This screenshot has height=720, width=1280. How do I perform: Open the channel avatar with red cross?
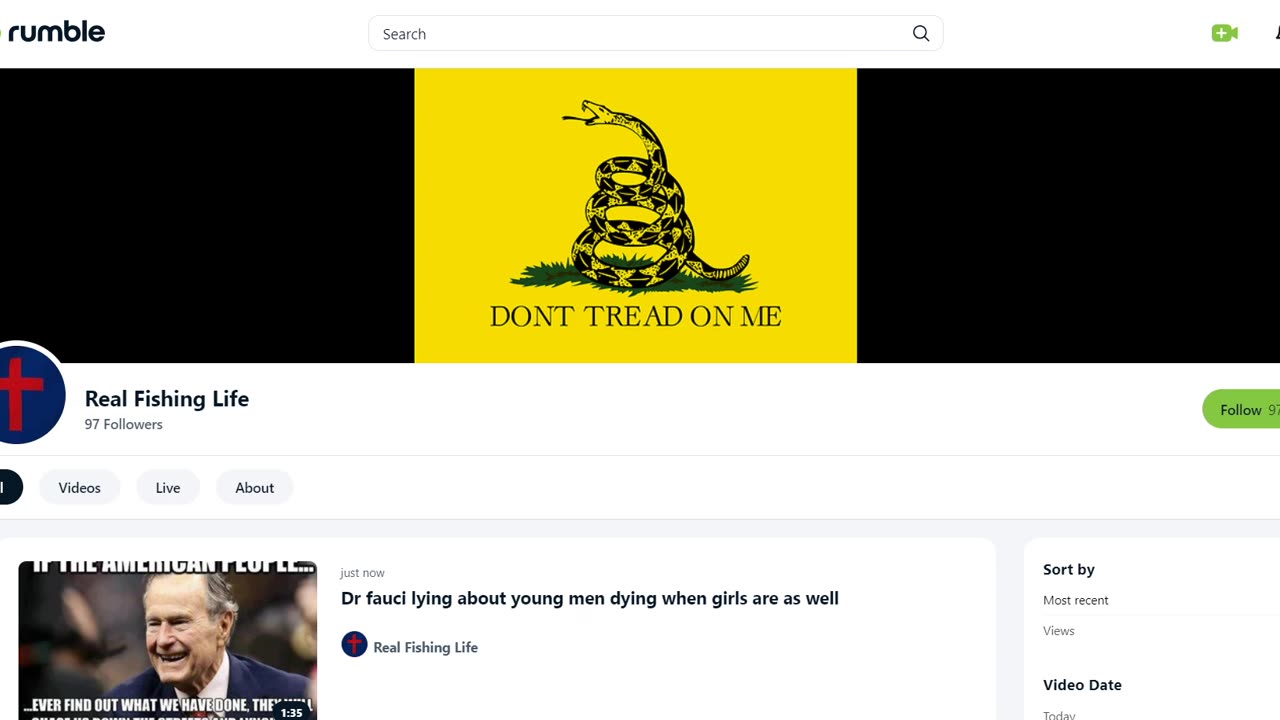tap(30, 394)
